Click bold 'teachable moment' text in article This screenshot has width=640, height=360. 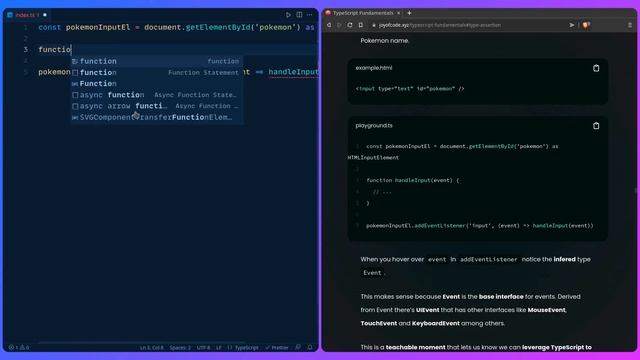416,347
